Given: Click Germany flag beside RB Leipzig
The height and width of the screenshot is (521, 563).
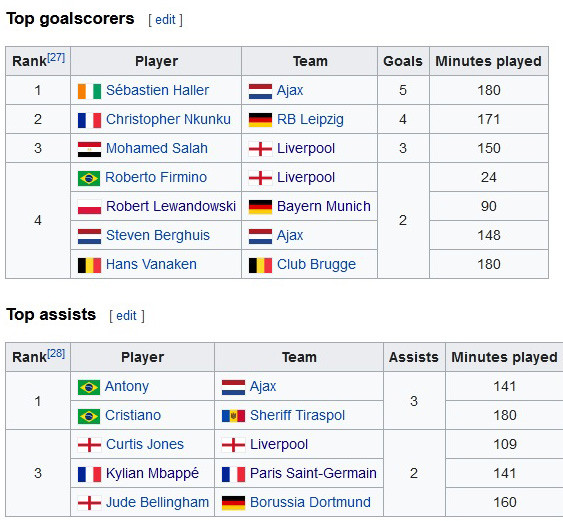Looking at the screenshot, I should pyautogui.click(x=260, y=120).
